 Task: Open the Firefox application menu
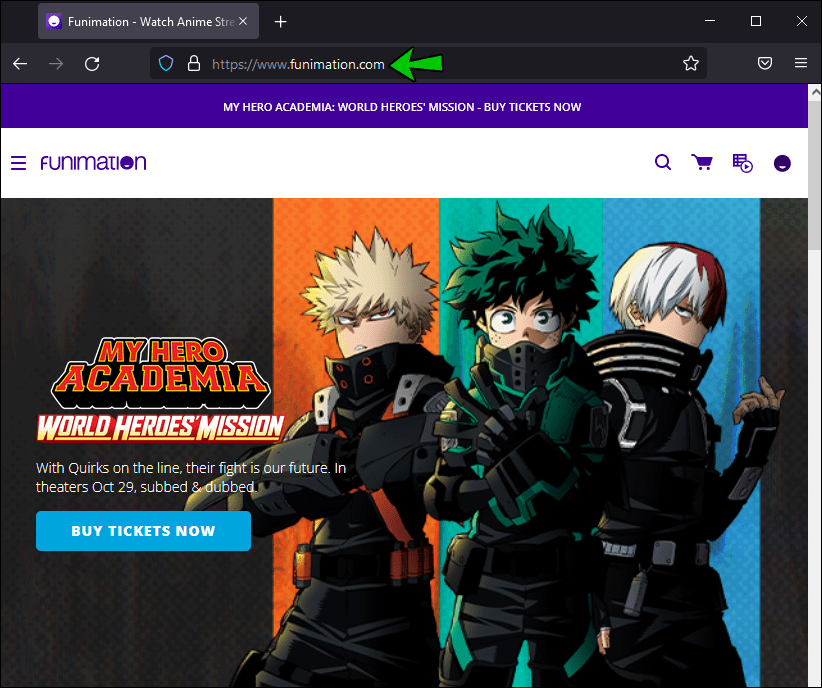801,63
